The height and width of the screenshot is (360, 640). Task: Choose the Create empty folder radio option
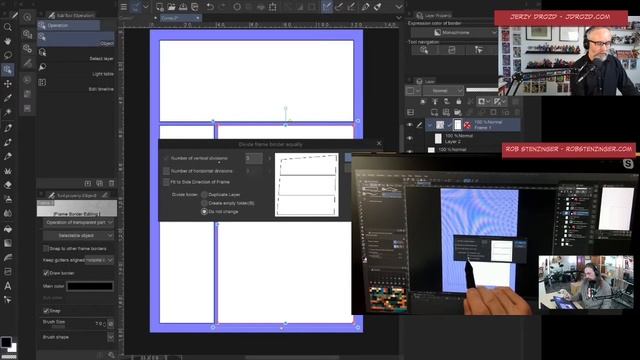(x=204, y=203)
